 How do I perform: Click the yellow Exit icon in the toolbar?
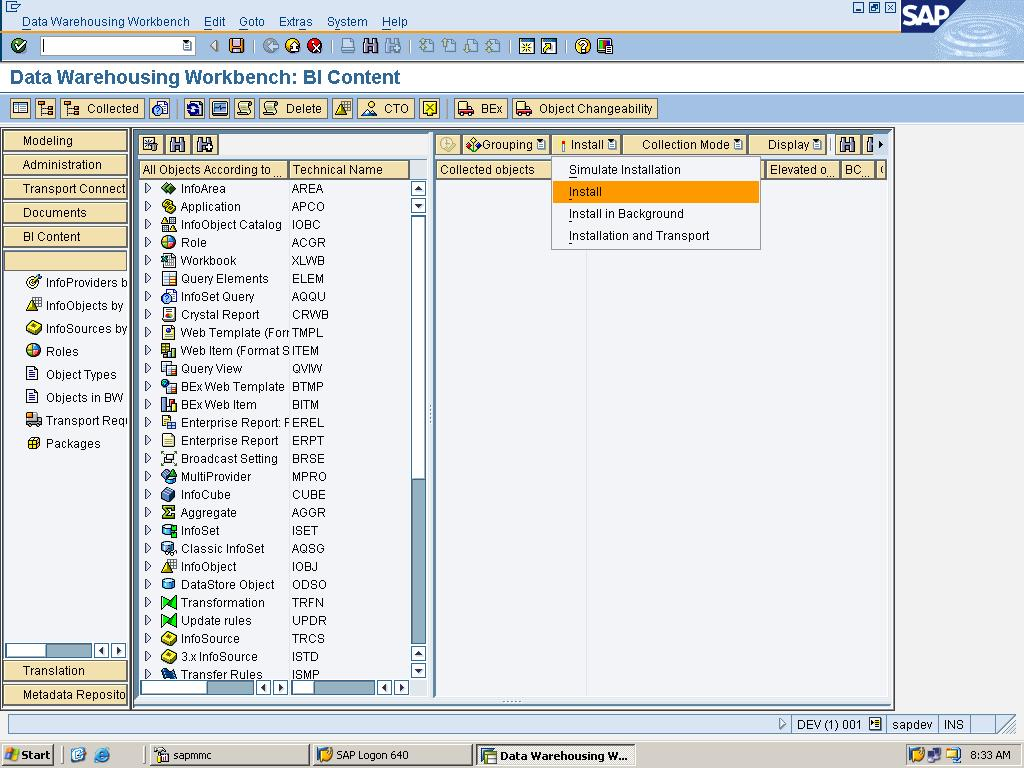(x=293, y=46)
